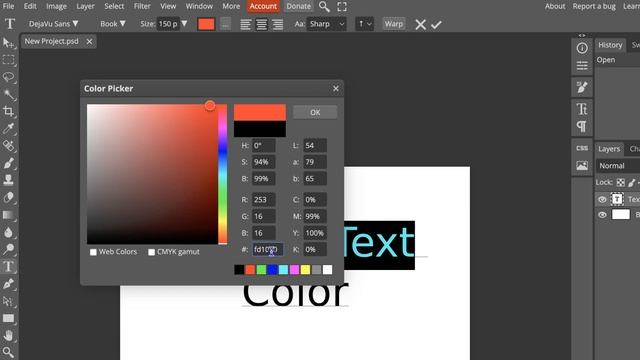Viewport: 640px width, 360px height.
Task: Enable Web Colors checkbox
Action: point(93,252)
